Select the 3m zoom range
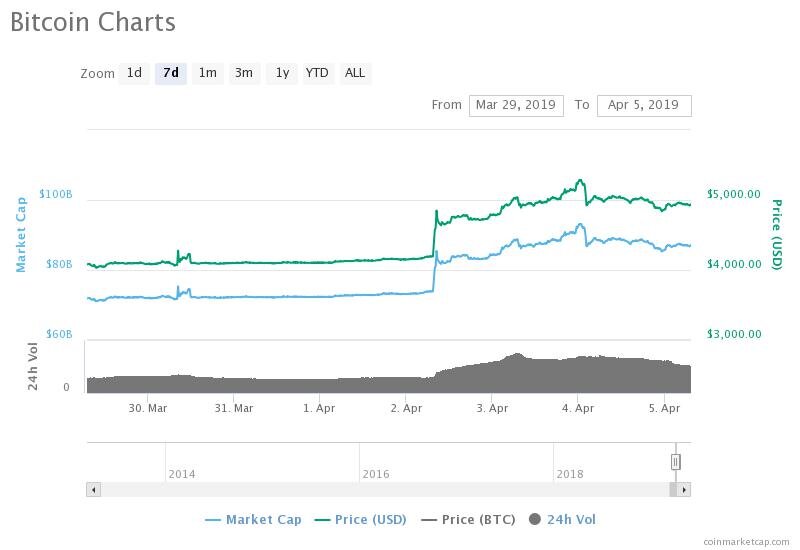 click(244, 73)
